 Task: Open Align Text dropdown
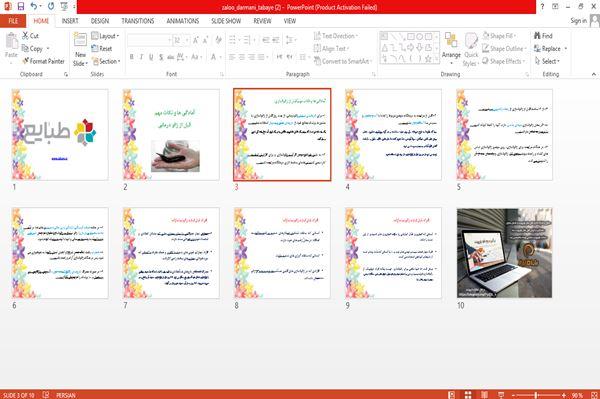[332, 49]
